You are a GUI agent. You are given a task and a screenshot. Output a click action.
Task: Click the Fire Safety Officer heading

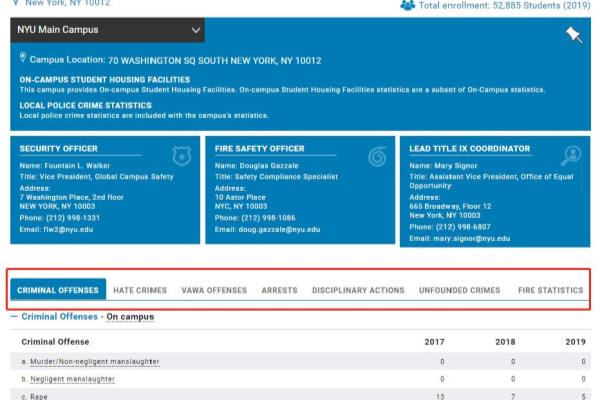259,149
